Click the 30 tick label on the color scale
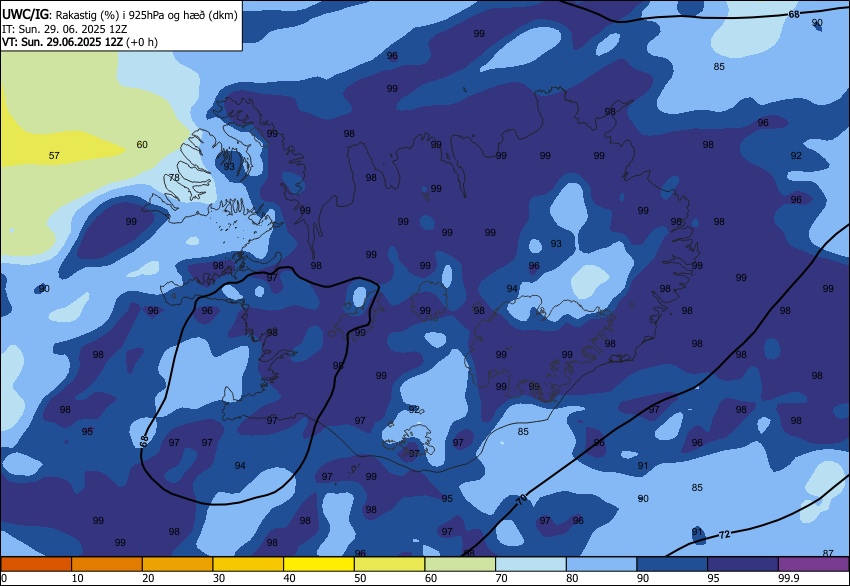 pyautogui.click(x=218, y=578)
